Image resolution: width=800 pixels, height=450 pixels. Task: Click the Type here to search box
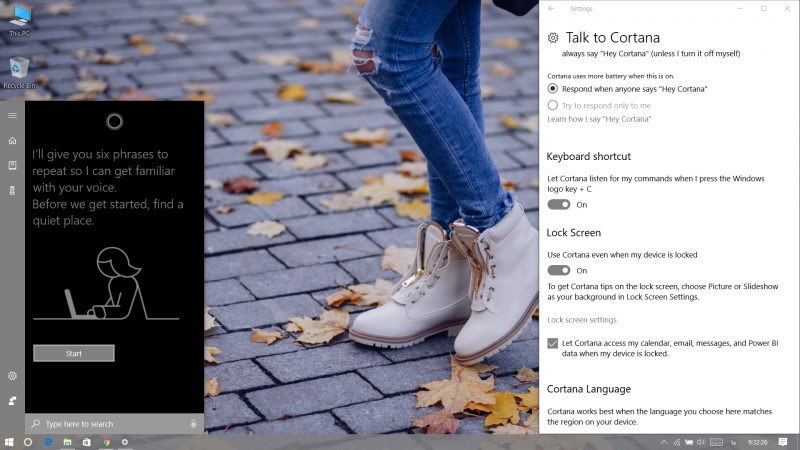pos(114,423)
